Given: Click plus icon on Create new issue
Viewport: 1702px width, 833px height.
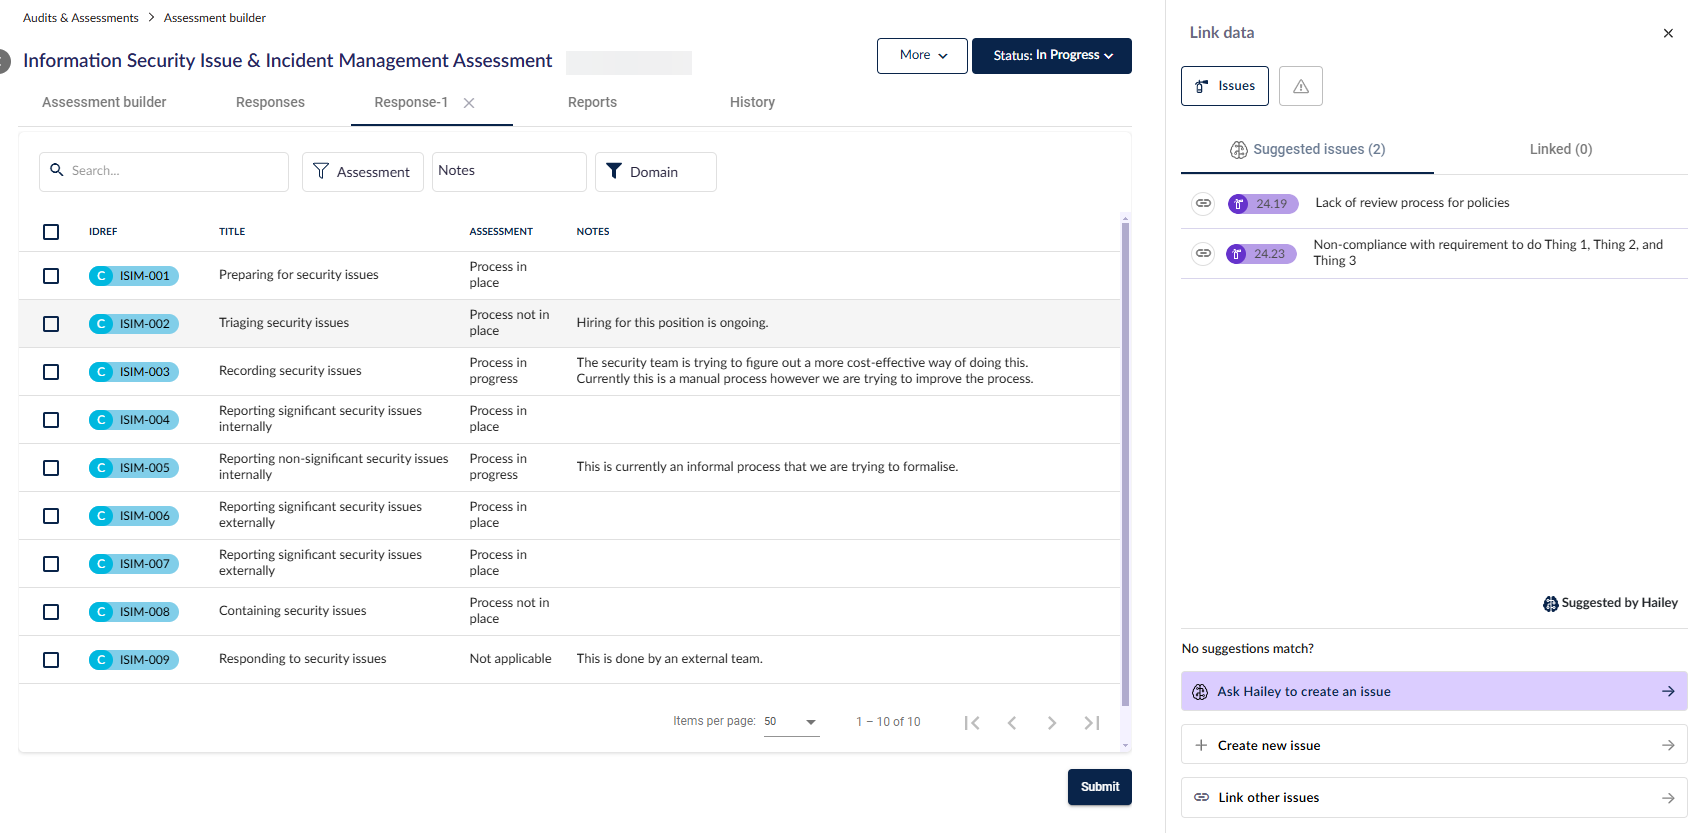Looking at the screenshot, I should click(1201, 745).
